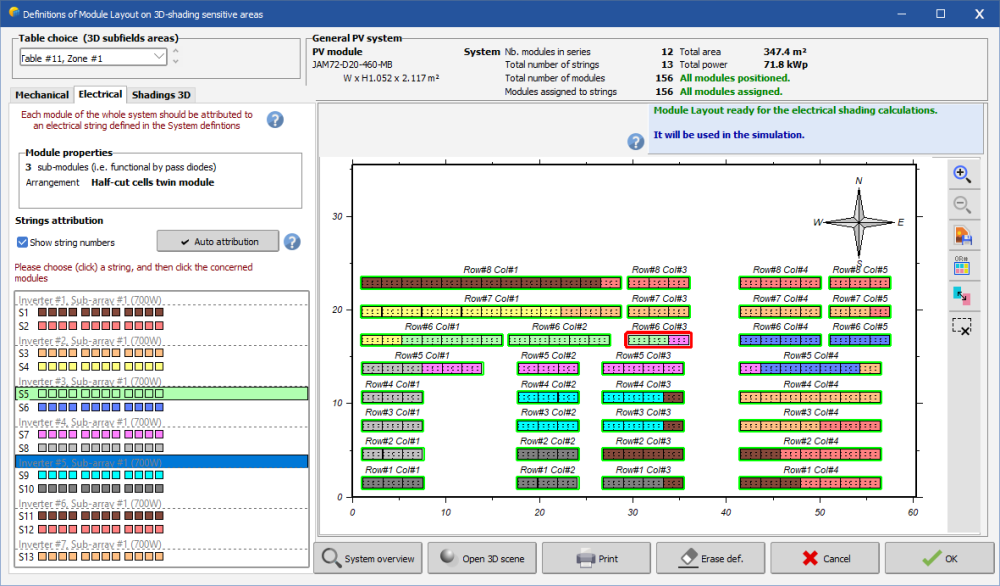Click the colored string grid icon

click(962, 266)
